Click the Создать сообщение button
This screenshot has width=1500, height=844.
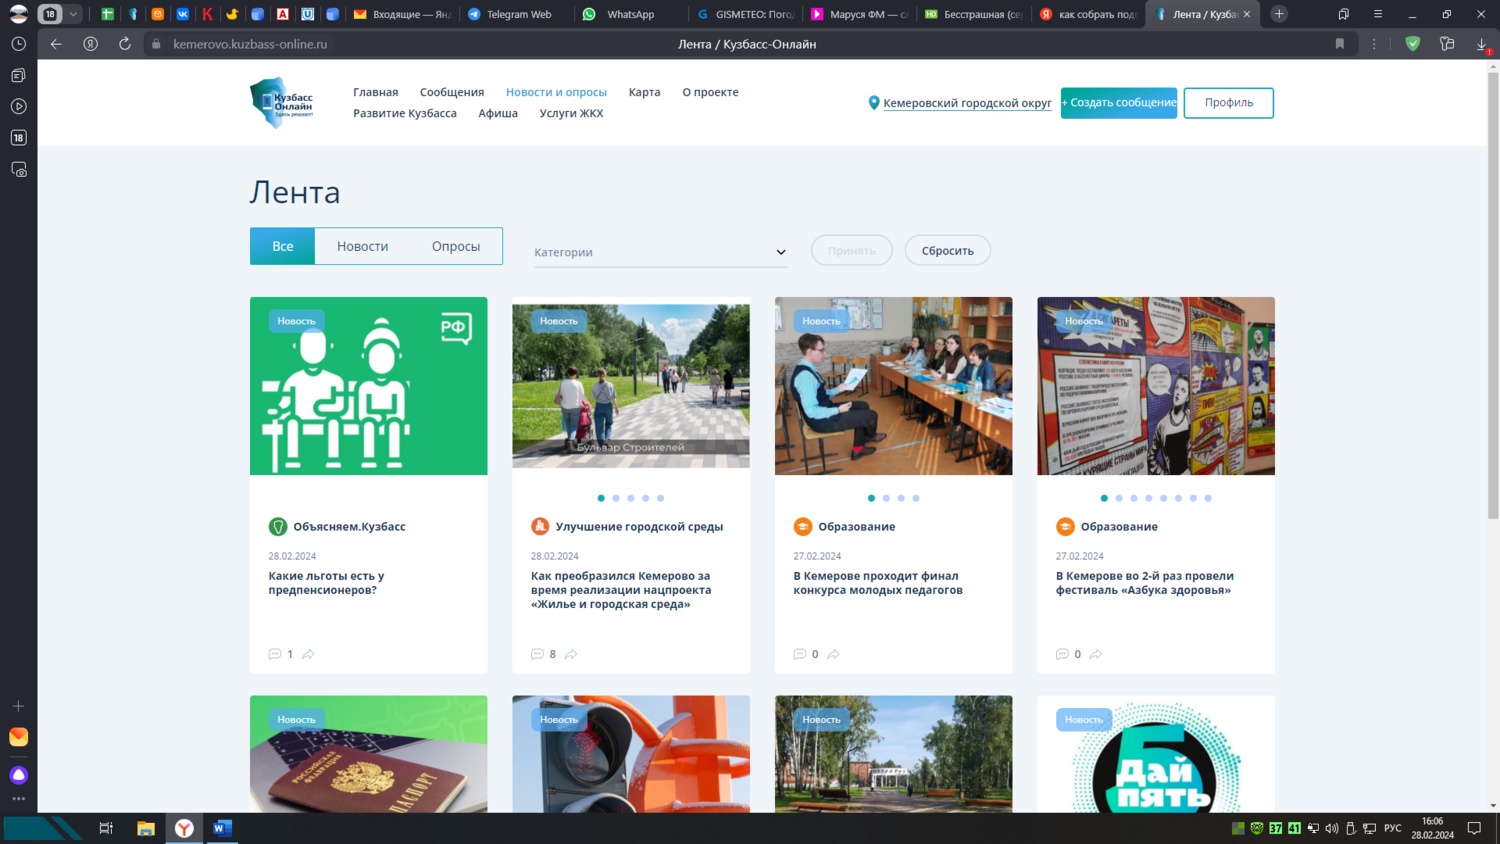click(1119, 103)
